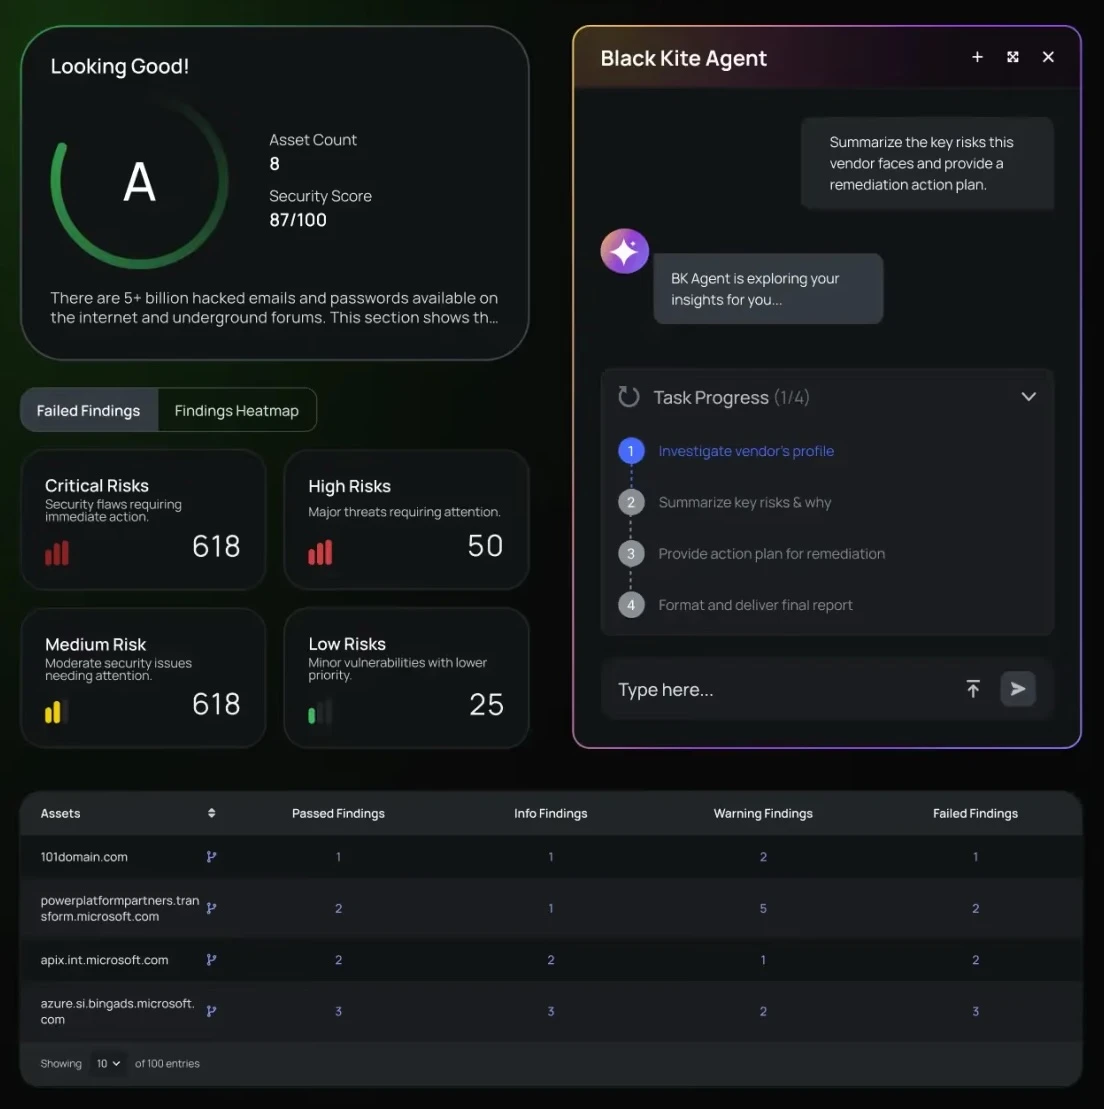
Task: Select the Failed Findings tab
Action: pyautogui.click(x=89, y=411)
